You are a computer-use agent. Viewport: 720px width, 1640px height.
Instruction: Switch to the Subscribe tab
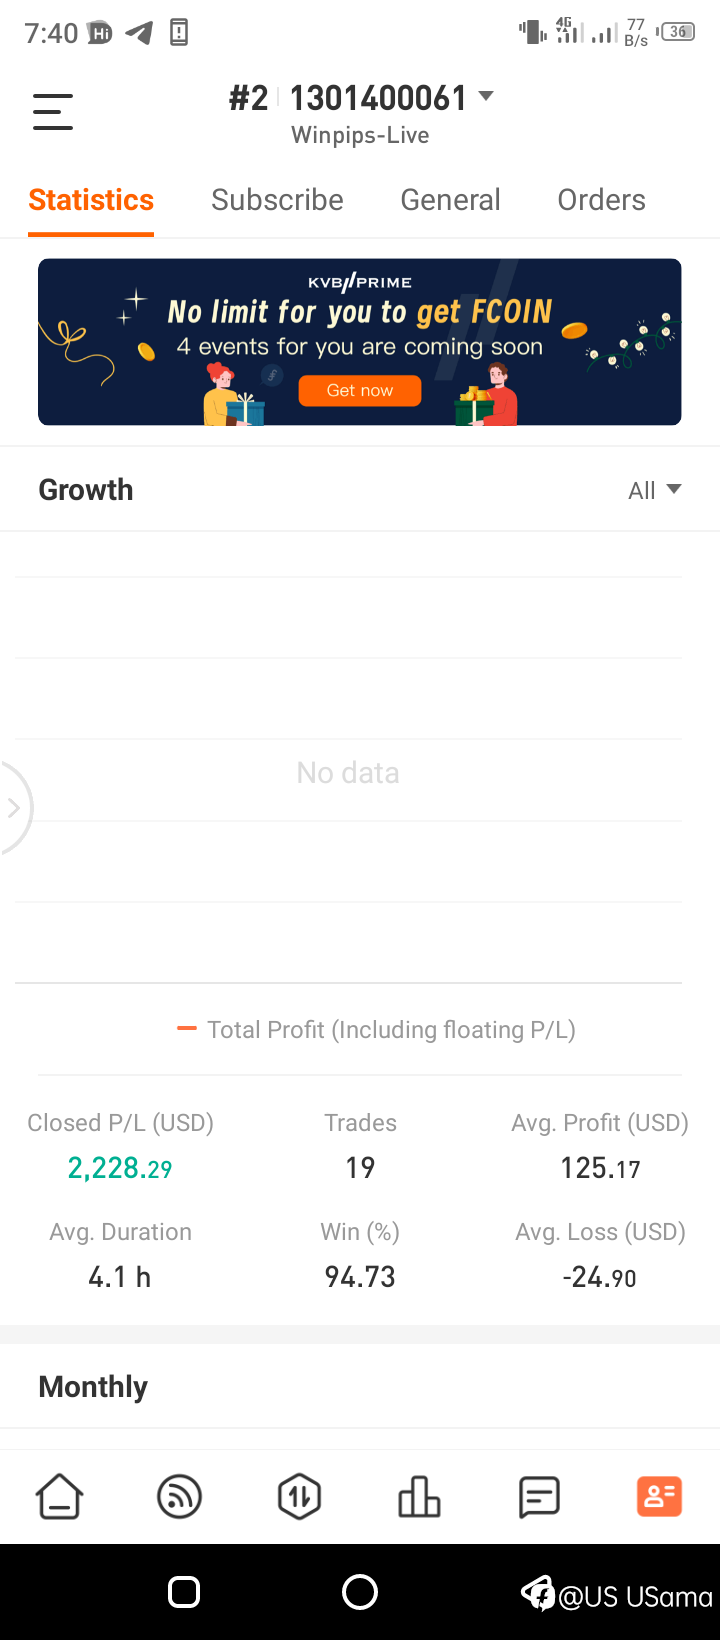[277, 200]
